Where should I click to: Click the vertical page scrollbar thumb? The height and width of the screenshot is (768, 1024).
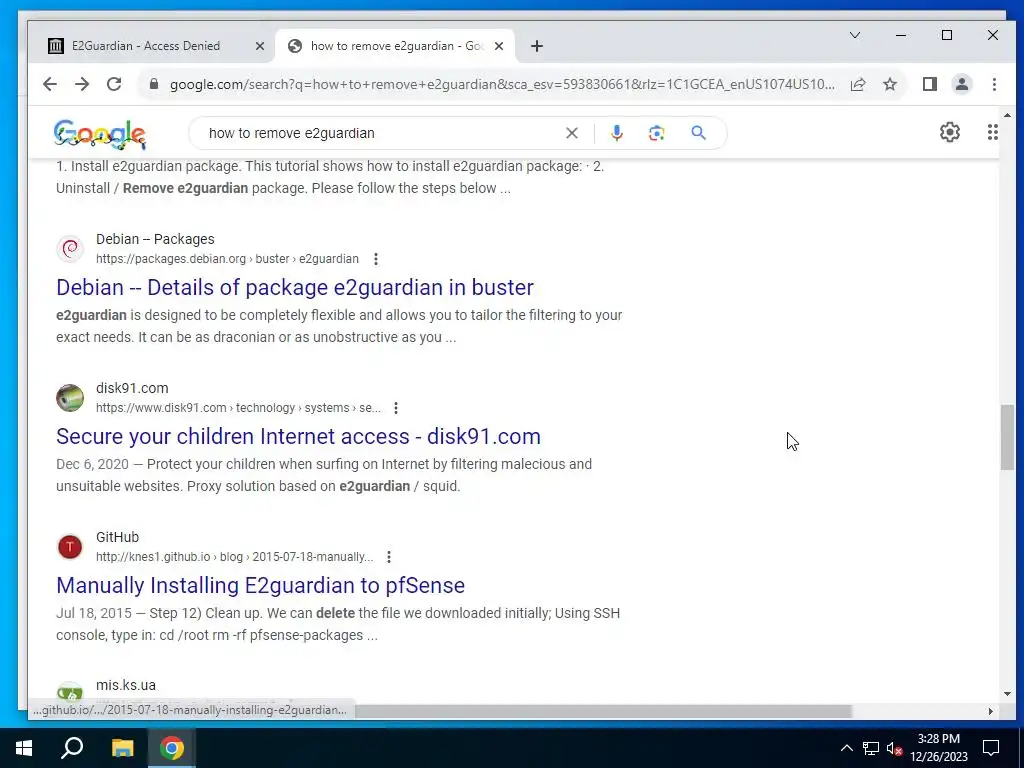click(x=1007, y=437)
